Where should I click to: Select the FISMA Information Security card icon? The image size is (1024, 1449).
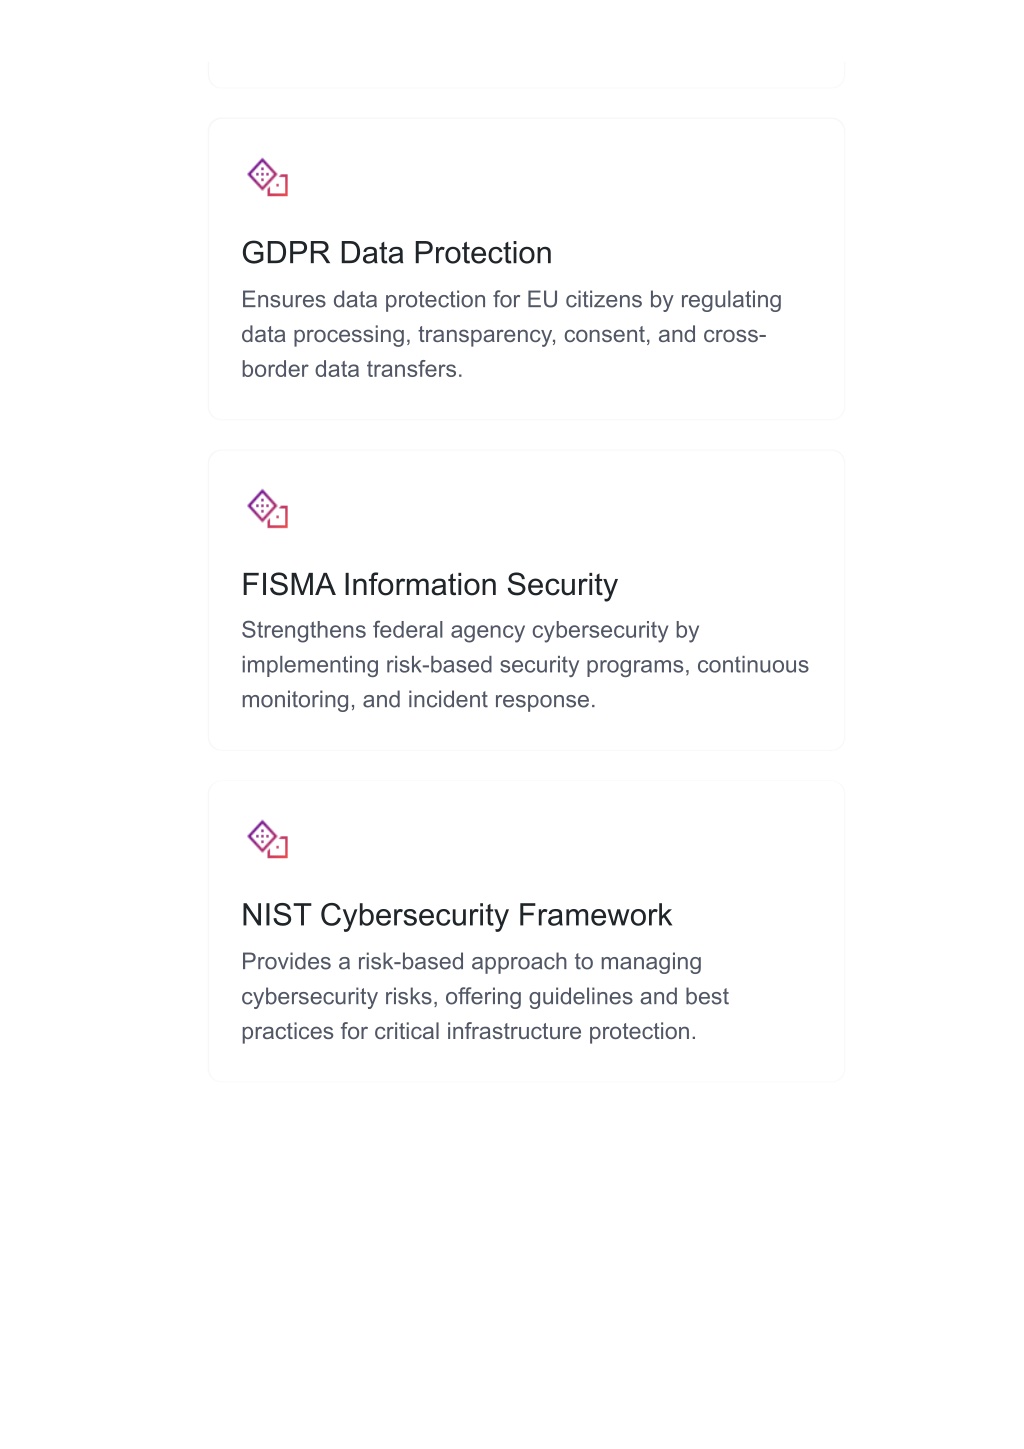(268, 508)
